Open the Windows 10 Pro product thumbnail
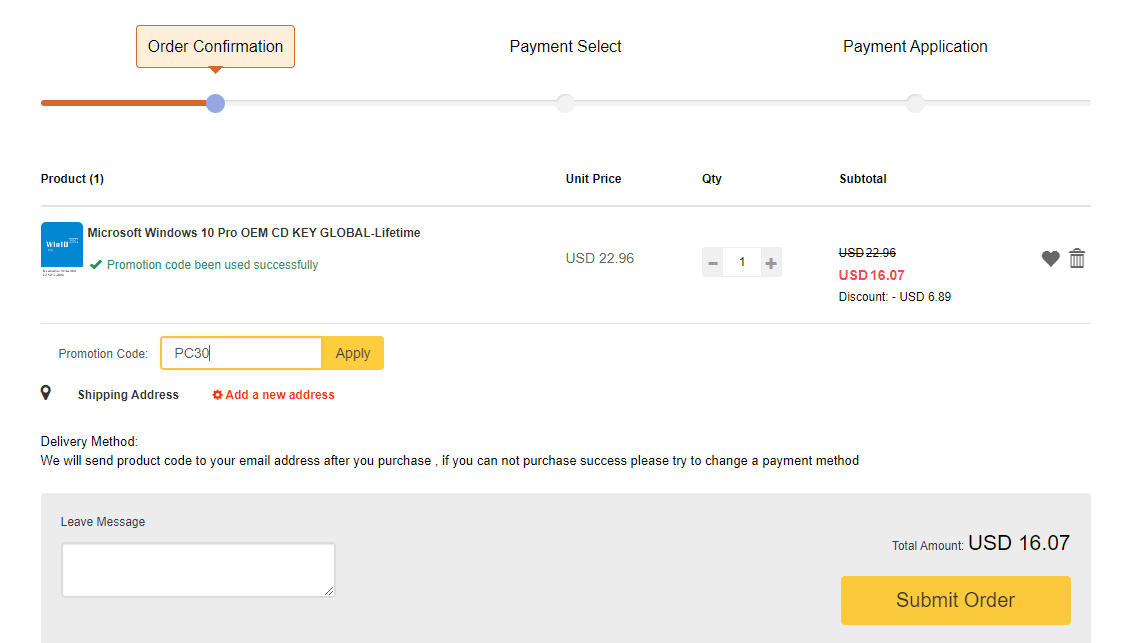Screen dimensions: 1143x643 point(62,246)
